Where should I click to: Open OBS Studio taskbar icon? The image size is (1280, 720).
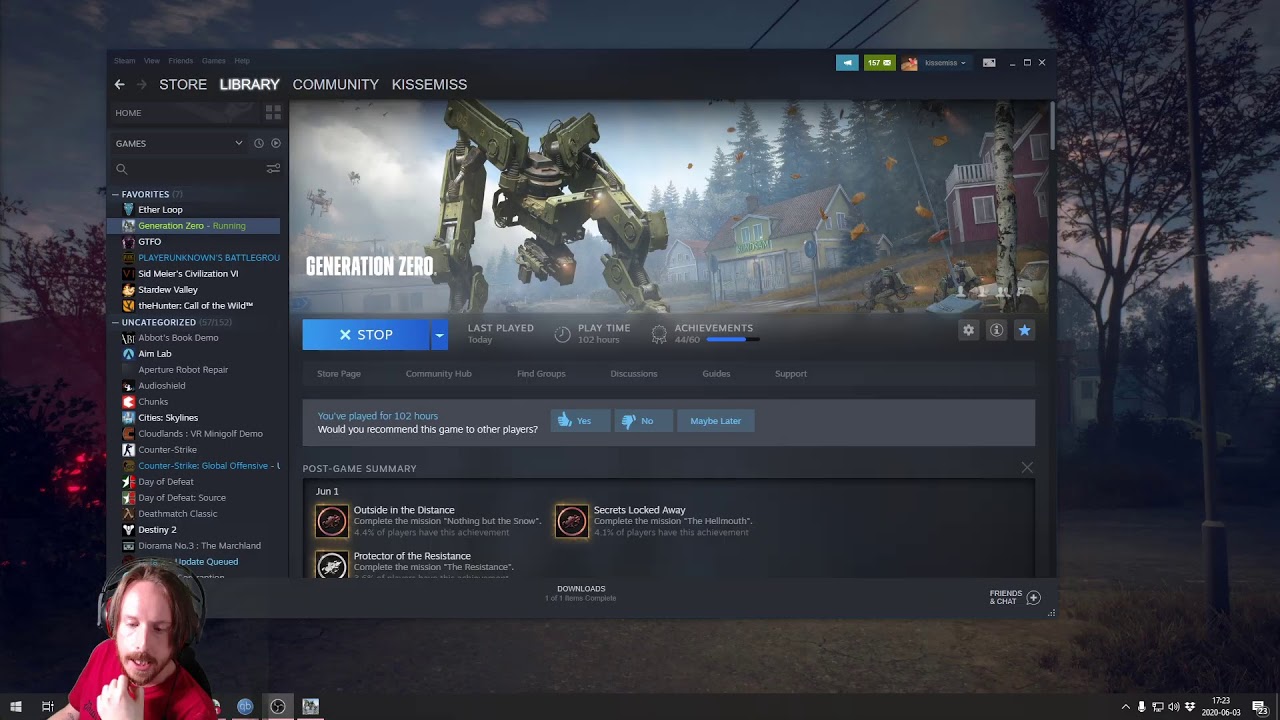(278, 706)
